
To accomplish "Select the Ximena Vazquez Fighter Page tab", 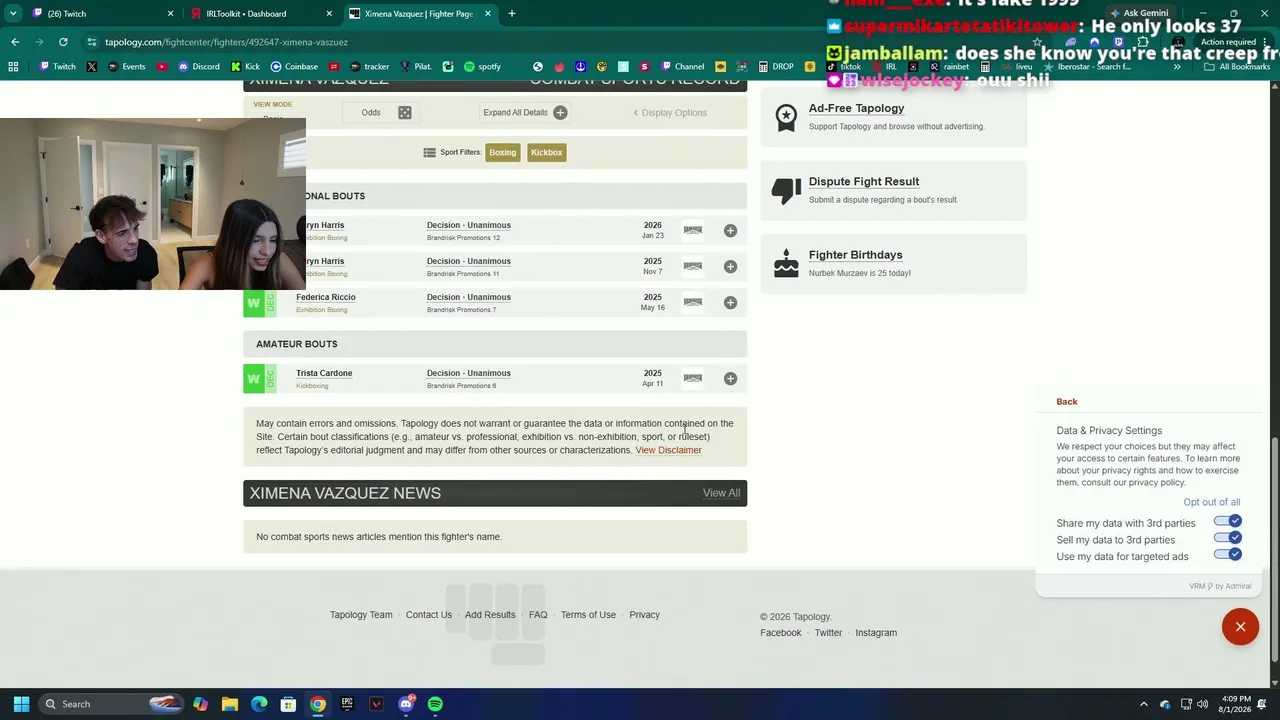I will click(x=419, y=14).
